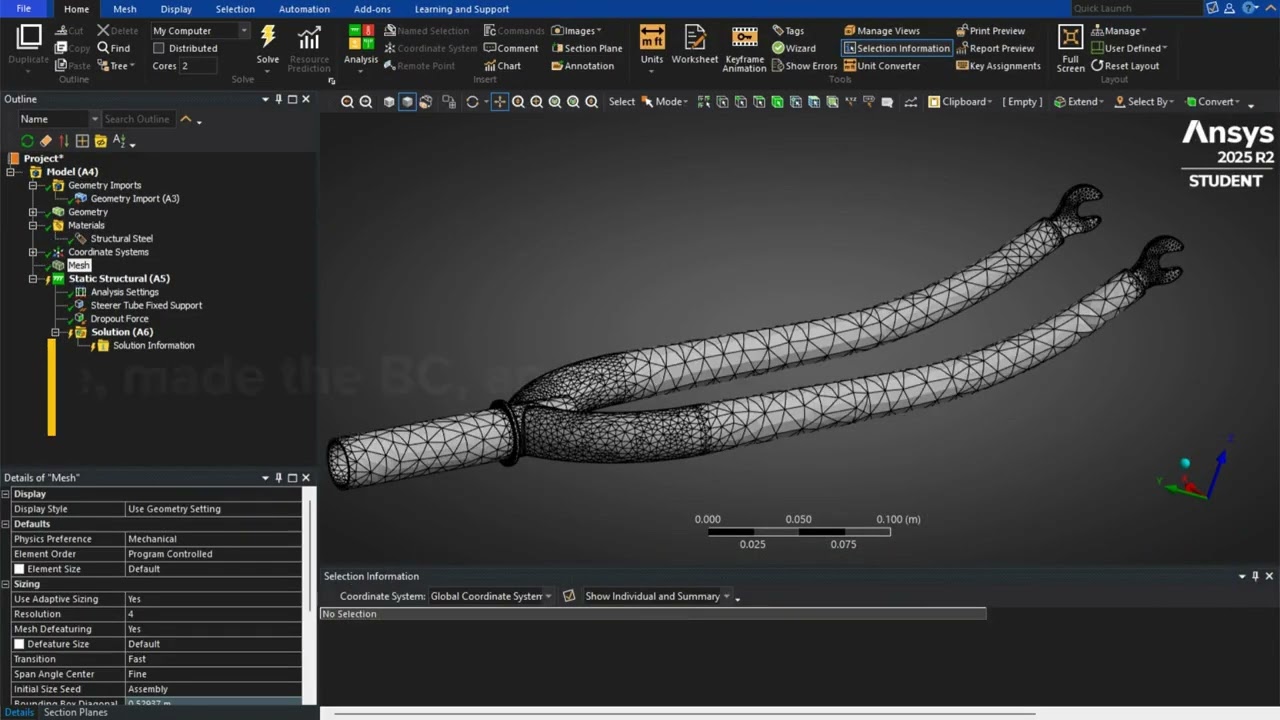The height and width of the screenshot is (720, 1280).
Task: Insert a Chart
Action: (502, 66)
